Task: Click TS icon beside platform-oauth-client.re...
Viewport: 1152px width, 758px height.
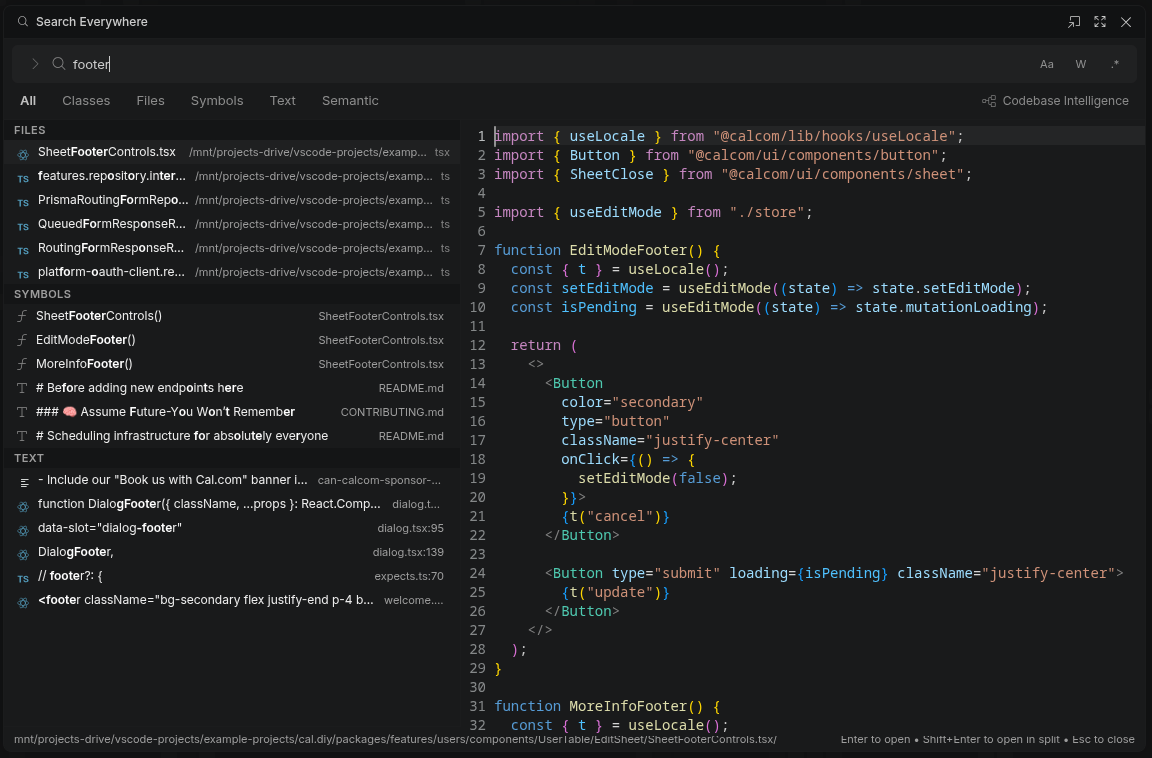Action: coord(24,275)
